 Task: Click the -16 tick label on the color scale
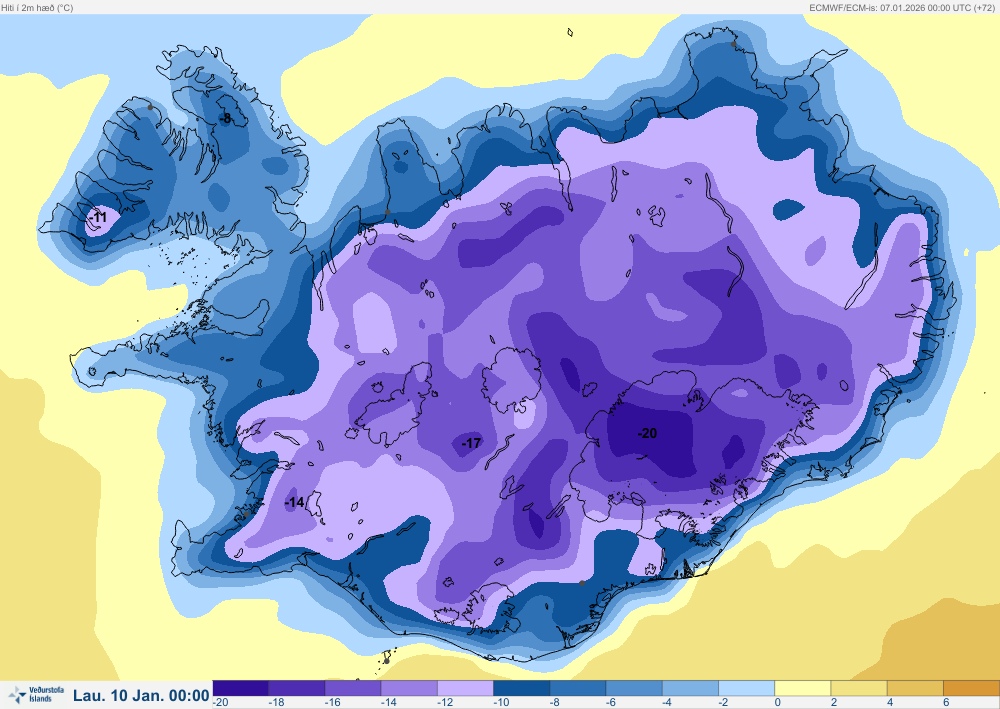(x=333, y=703)
